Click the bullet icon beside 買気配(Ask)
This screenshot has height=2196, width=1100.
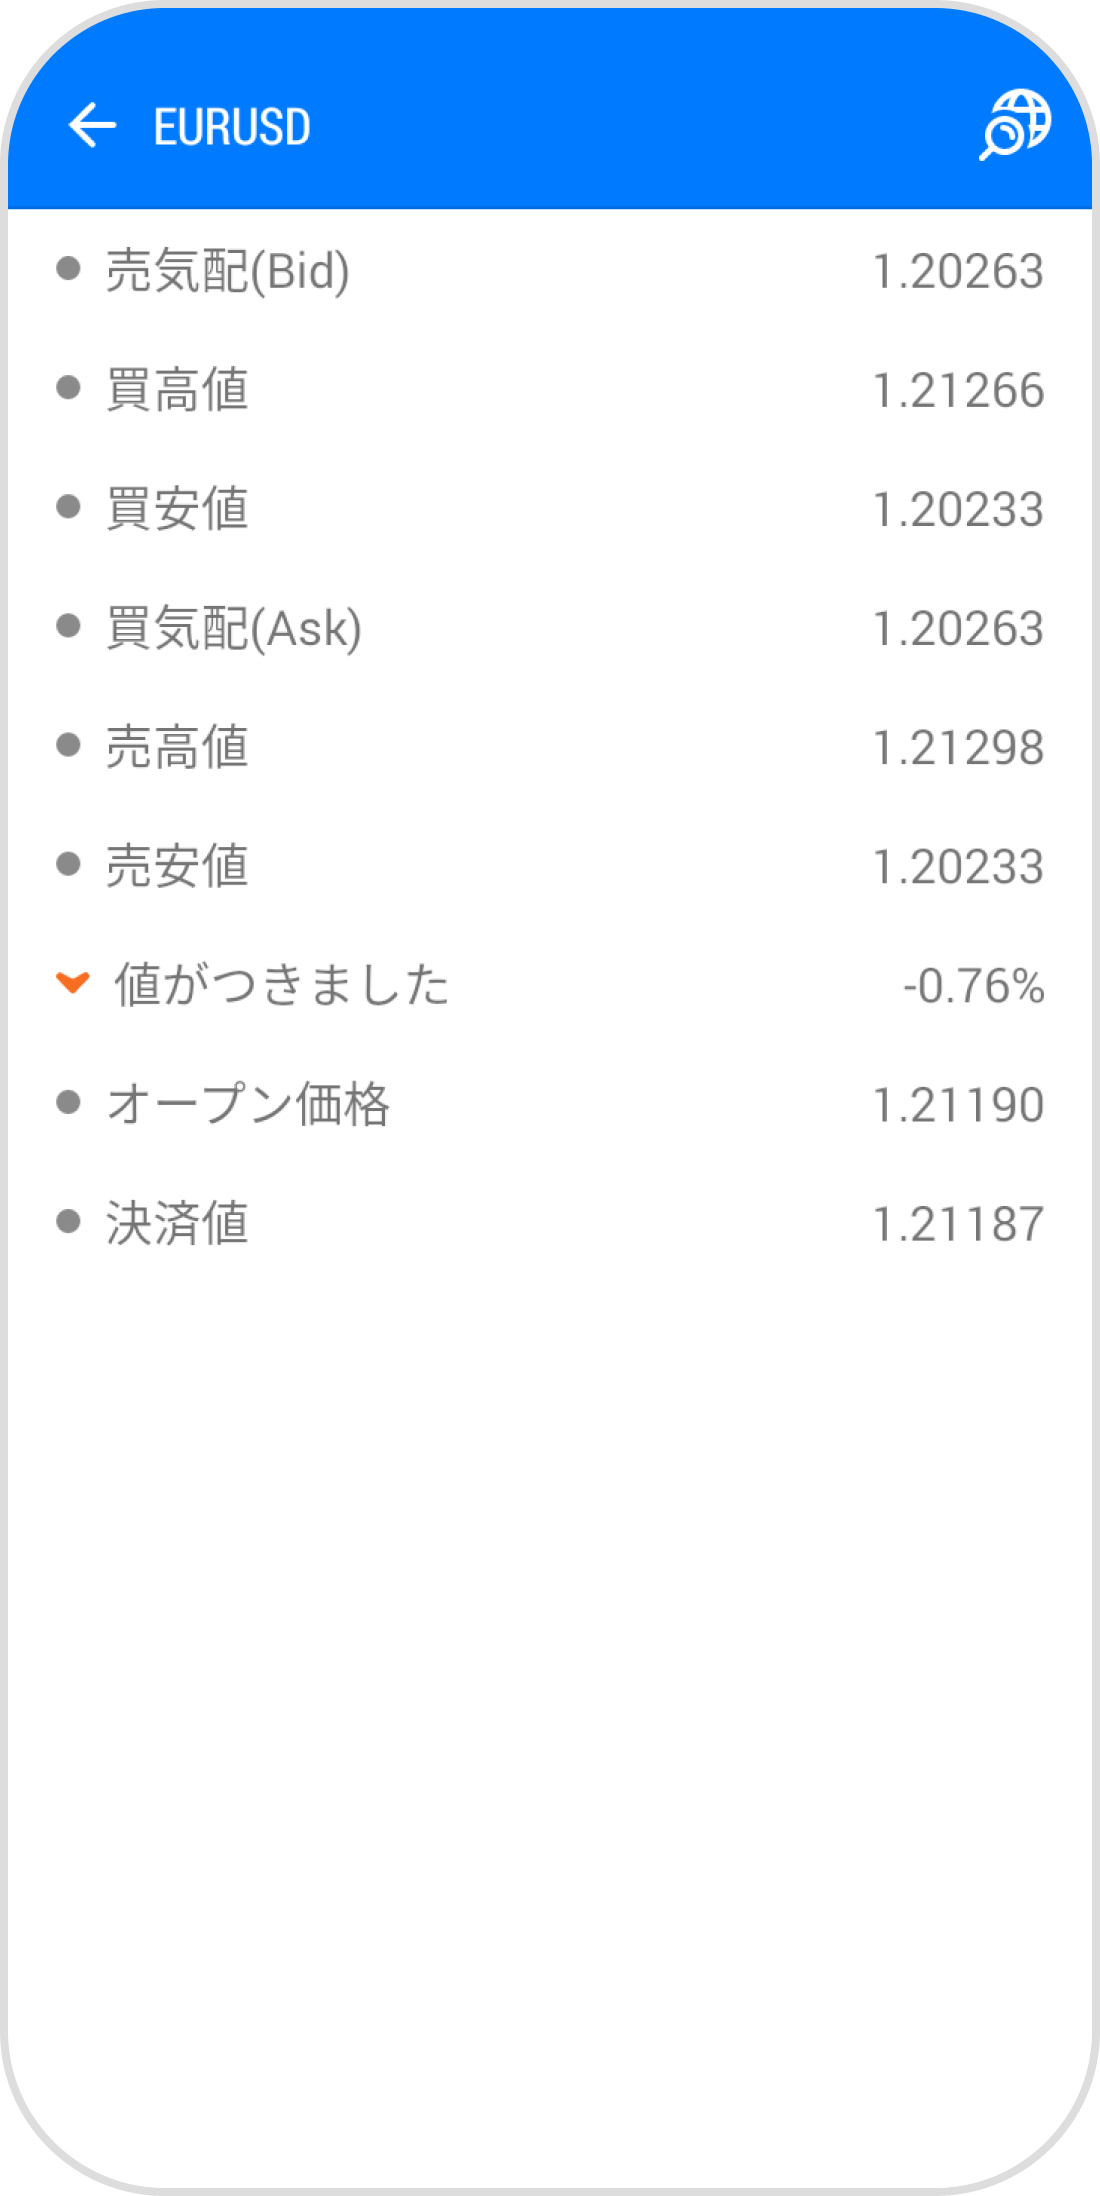[x=70, y=625]
